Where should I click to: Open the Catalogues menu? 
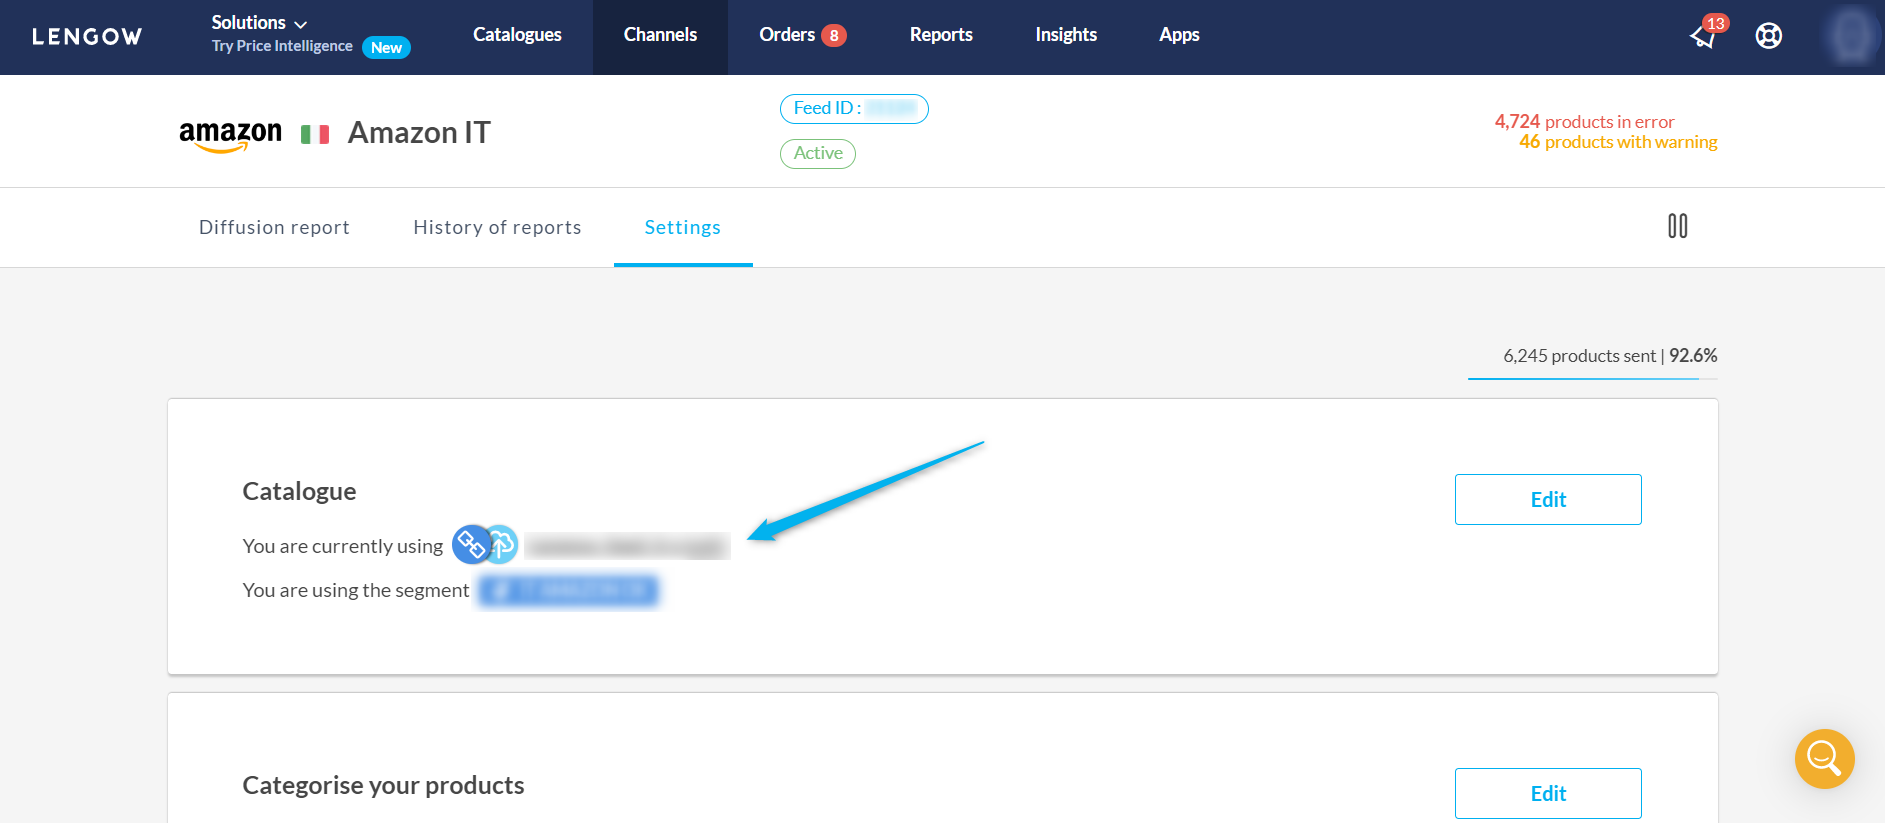click(517, 35)
